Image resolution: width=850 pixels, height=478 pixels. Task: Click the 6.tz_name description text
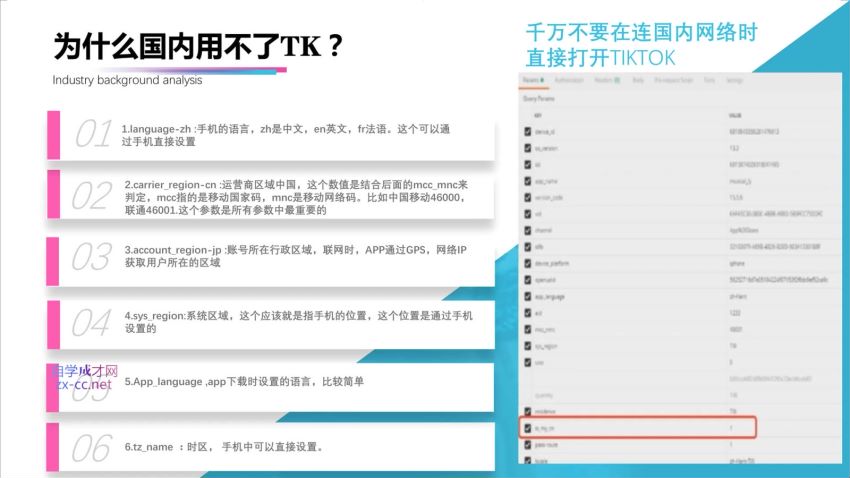tap(224, 447)
